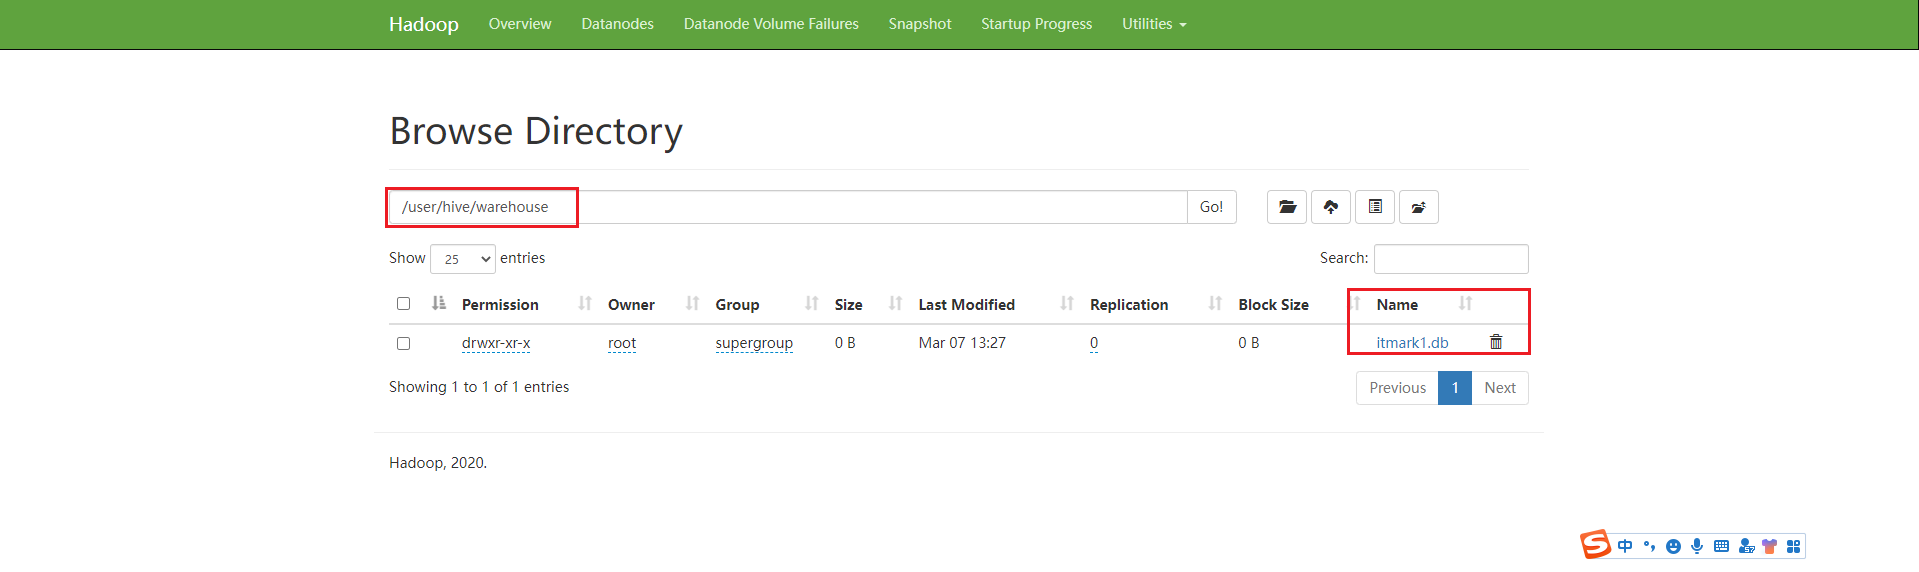Activate the microphone voice input icon

1697,546
